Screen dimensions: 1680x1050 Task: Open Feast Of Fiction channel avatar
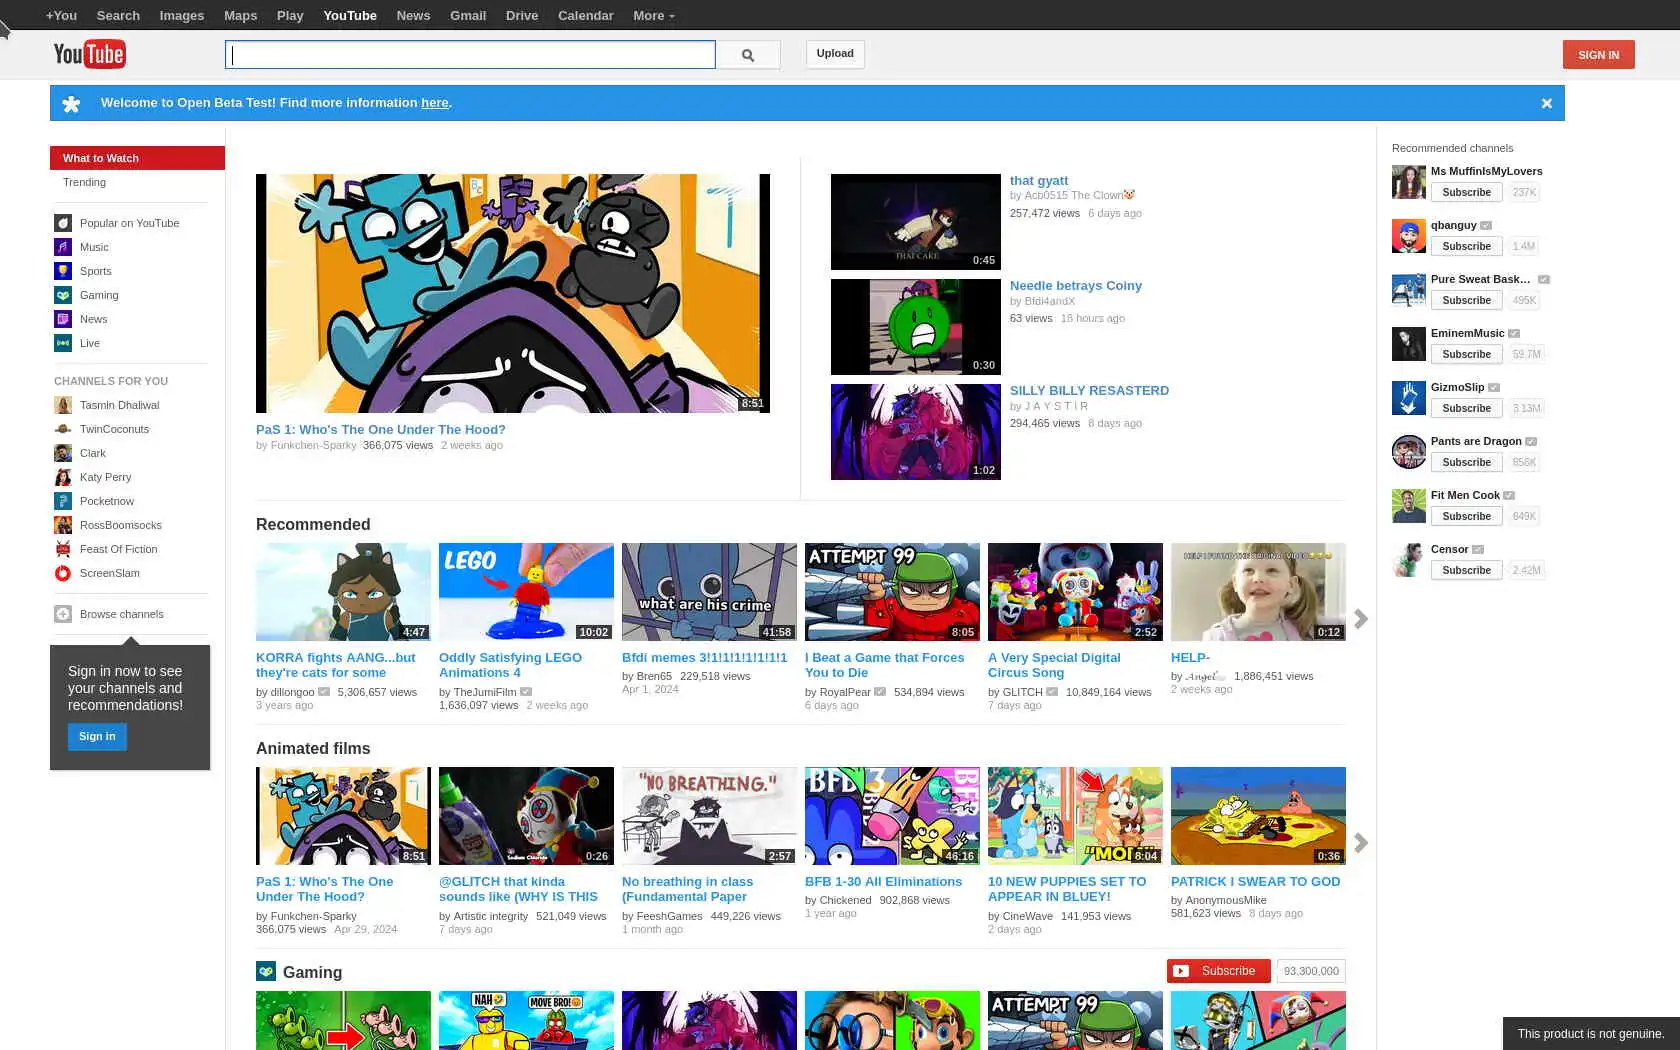(63, 549)
